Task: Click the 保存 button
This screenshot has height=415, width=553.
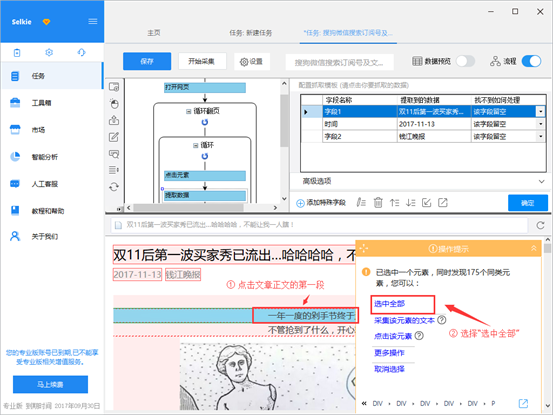Action: pyautogui.click(x=147, y=61)
